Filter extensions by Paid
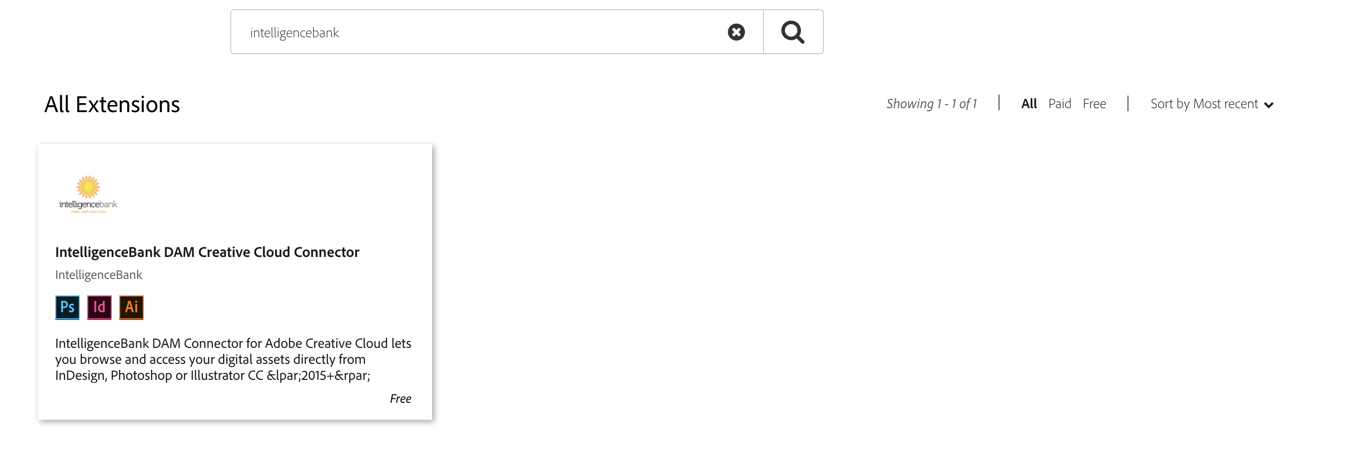 pos(1059,104)
